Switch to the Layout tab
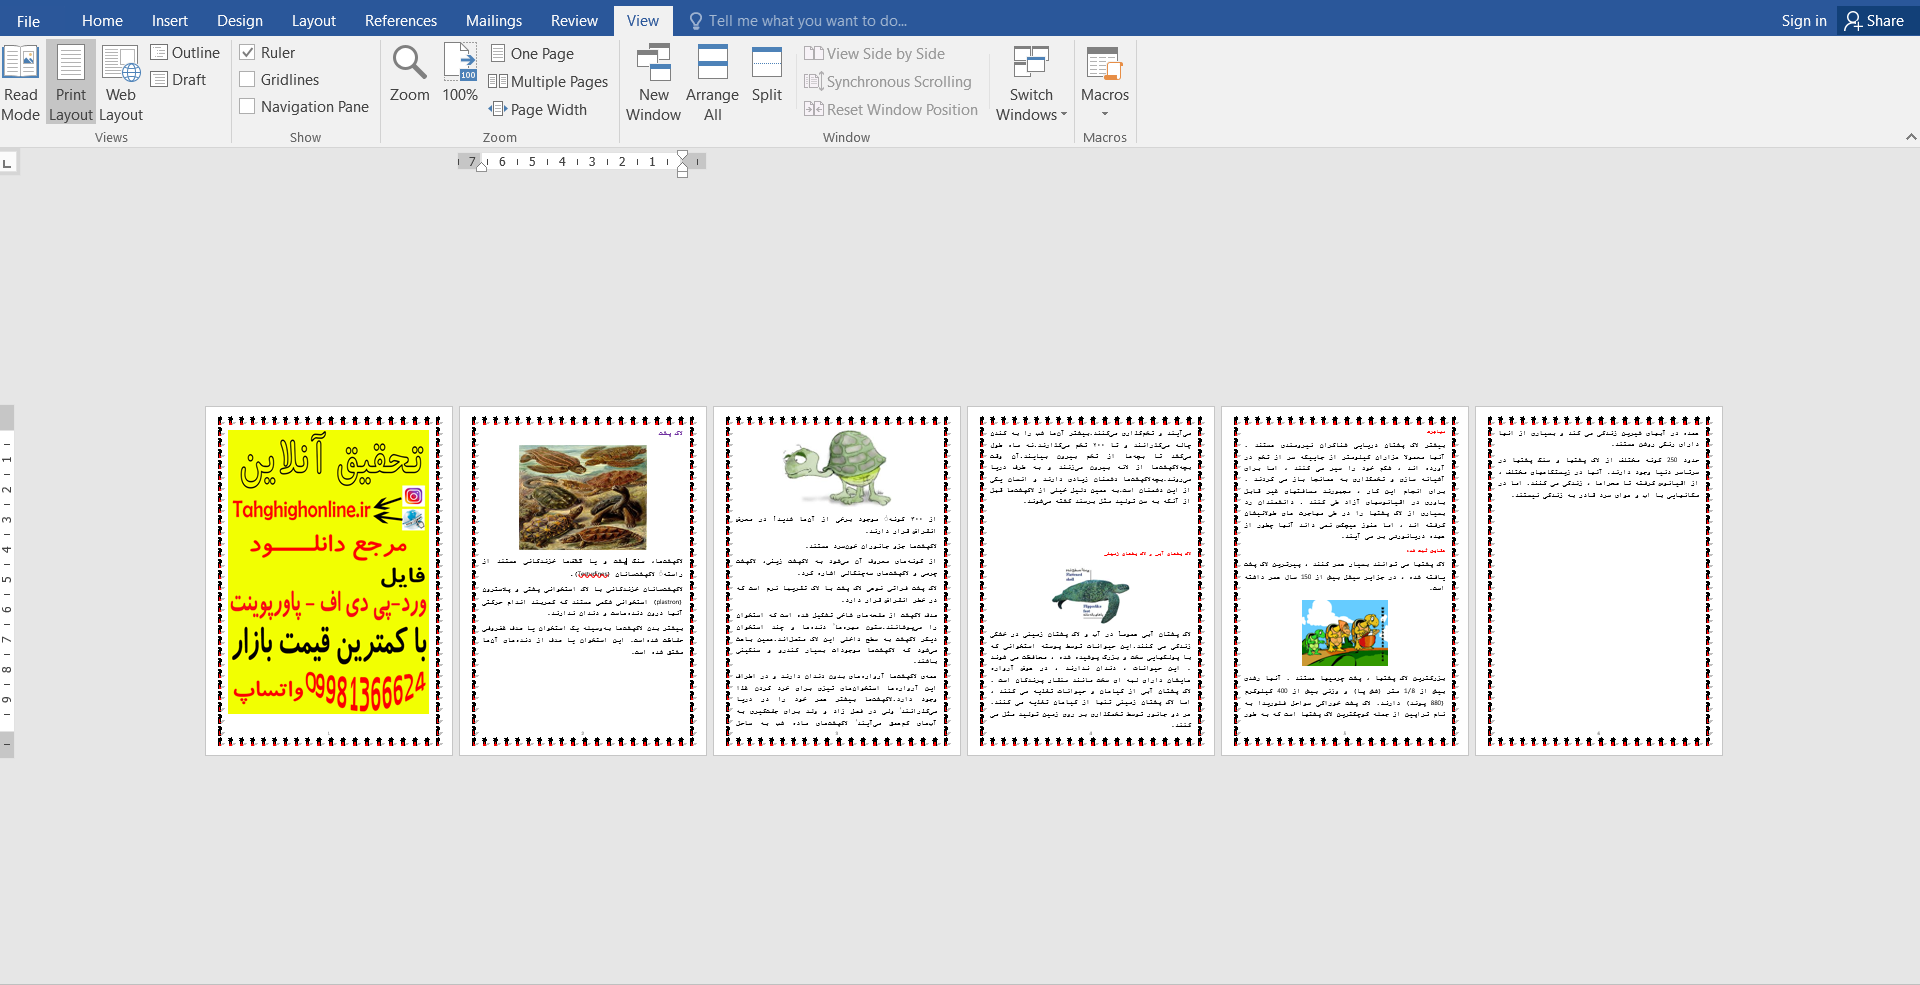The height and width of the screenshot is (985, 1920). [314, 20]
